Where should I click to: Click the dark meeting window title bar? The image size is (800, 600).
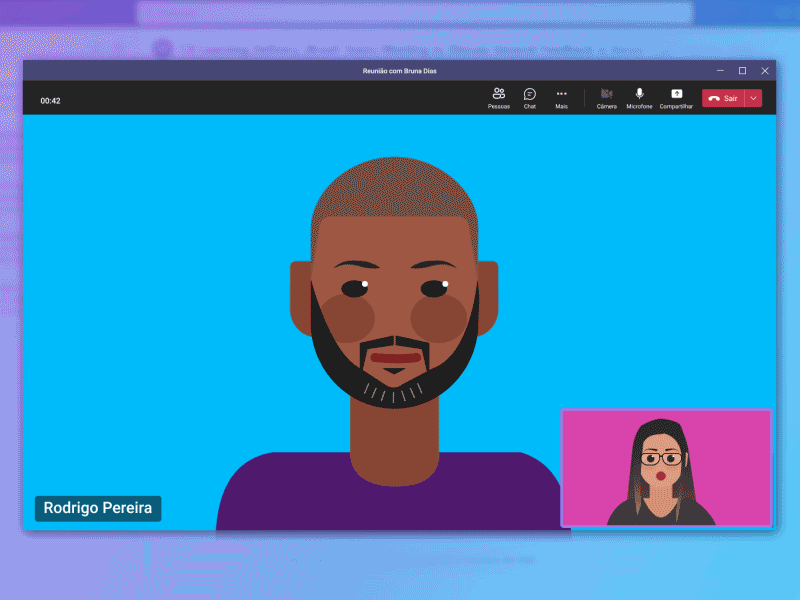point(250,71)
